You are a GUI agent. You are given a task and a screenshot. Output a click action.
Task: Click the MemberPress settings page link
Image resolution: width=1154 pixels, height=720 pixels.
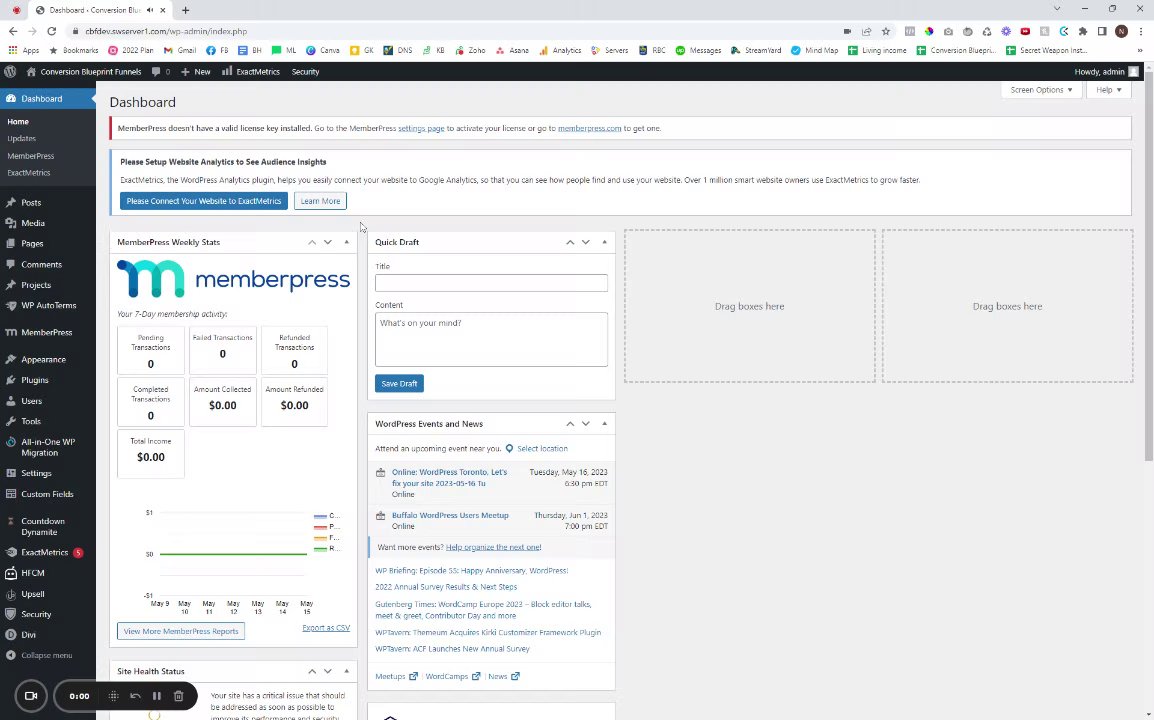(x=421, y=128)
